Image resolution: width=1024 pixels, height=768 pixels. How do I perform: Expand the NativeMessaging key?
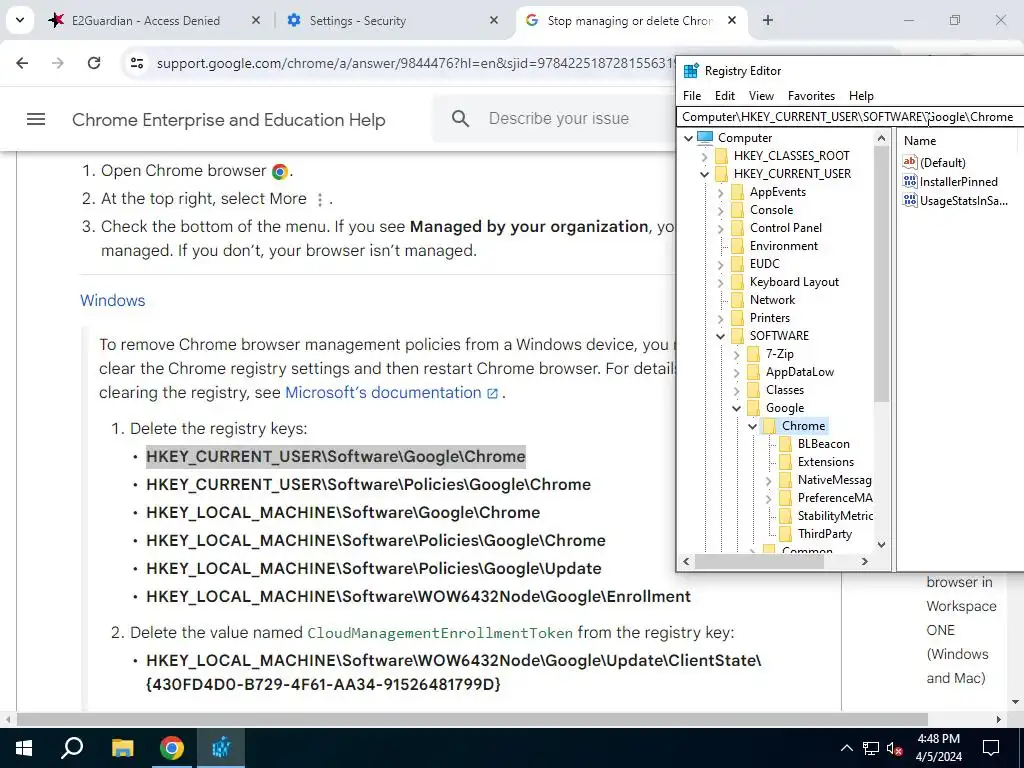[769, 480]
